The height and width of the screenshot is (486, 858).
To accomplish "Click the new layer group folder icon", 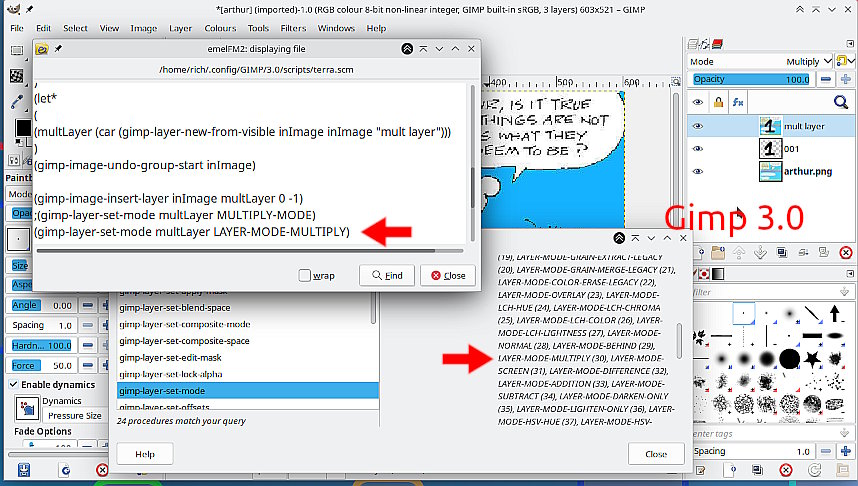I will click(x=718, y=252).
